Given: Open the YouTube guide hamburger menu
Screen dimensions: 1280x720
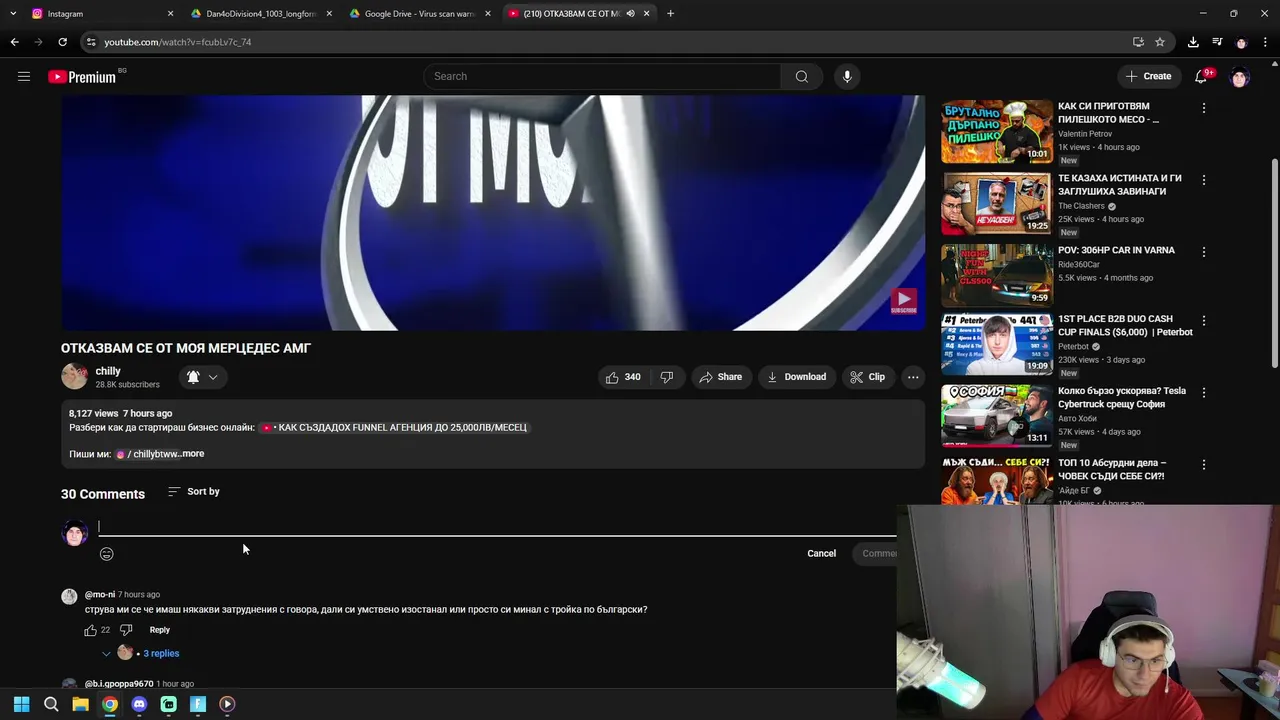Looking at the screenshot, I should click(24, 76).
